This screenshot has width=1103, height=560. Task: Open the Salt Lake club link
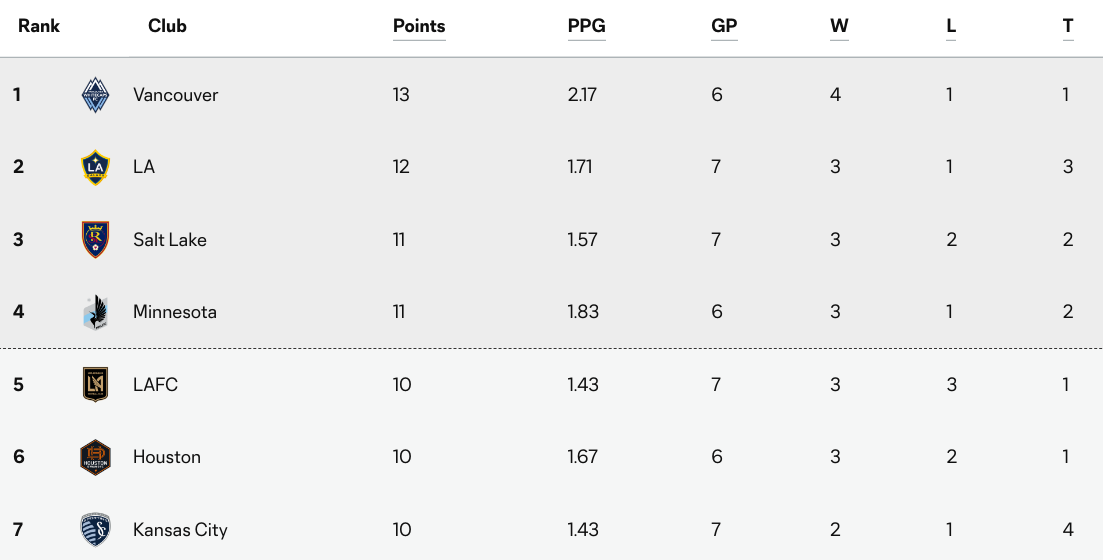pos(170,240)
